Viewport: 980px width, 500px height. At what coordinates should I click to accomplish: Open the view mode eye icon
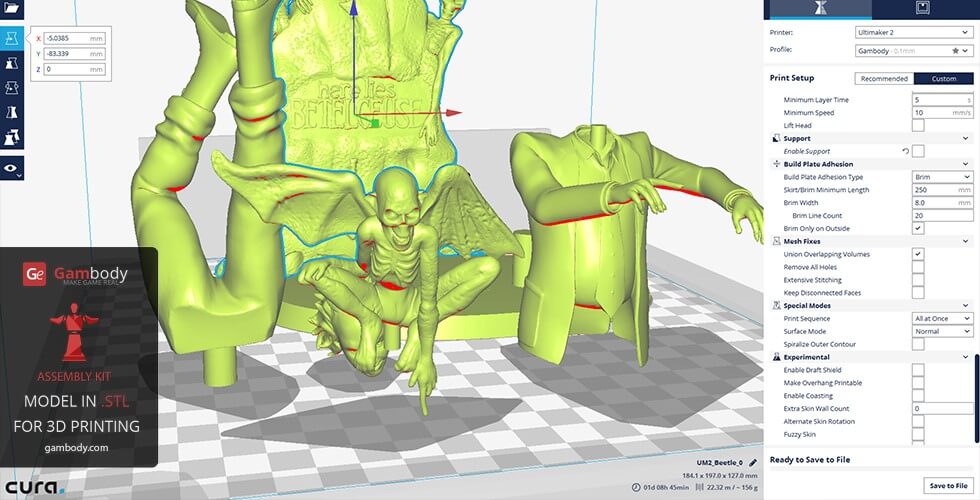pyautogui.click(x=12, y=169)
